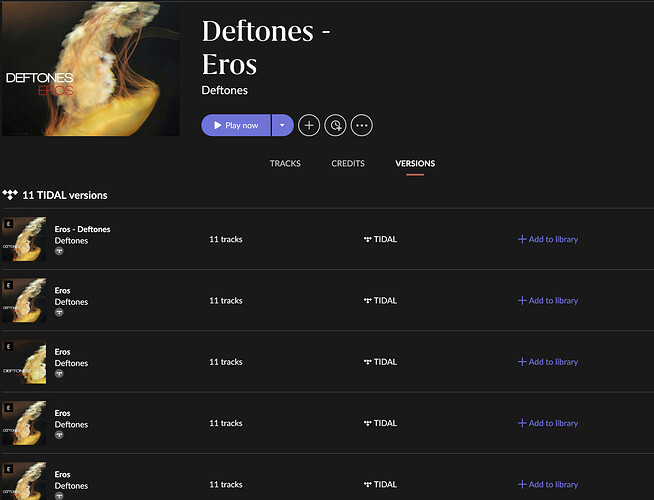Screen dimensions: 654x500
Task: Open the Eros - Deftones version title
Action: tap(82, 229)
